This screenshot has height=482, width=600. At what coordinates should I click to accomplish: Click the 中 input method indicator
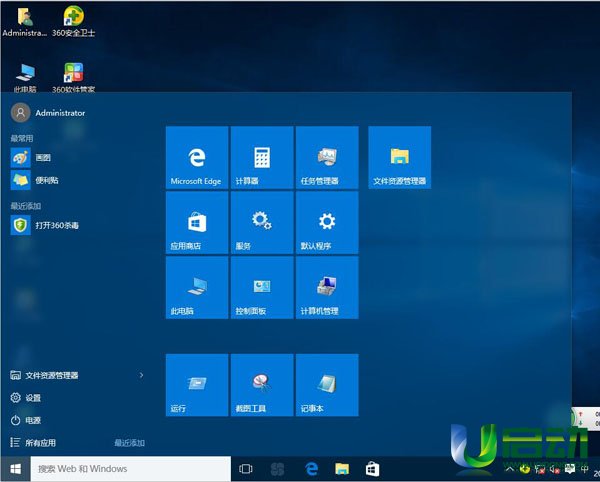[584, 469]
